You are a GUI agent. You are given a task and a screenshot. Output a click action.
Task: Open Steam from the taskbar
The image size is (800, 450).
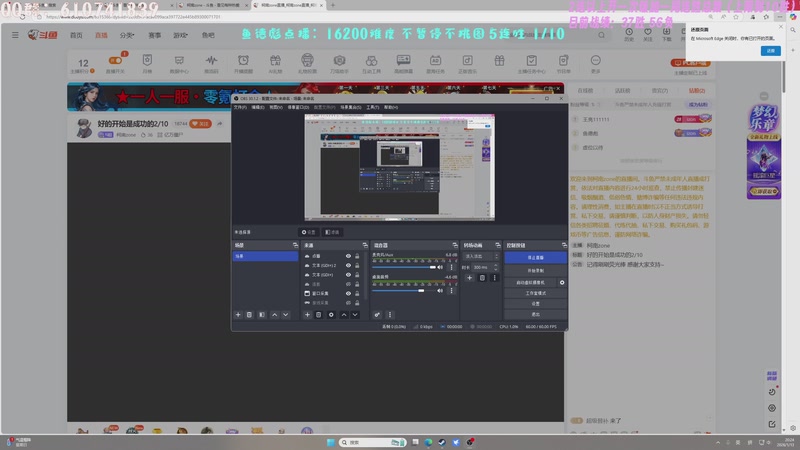(x=442, y=442)
